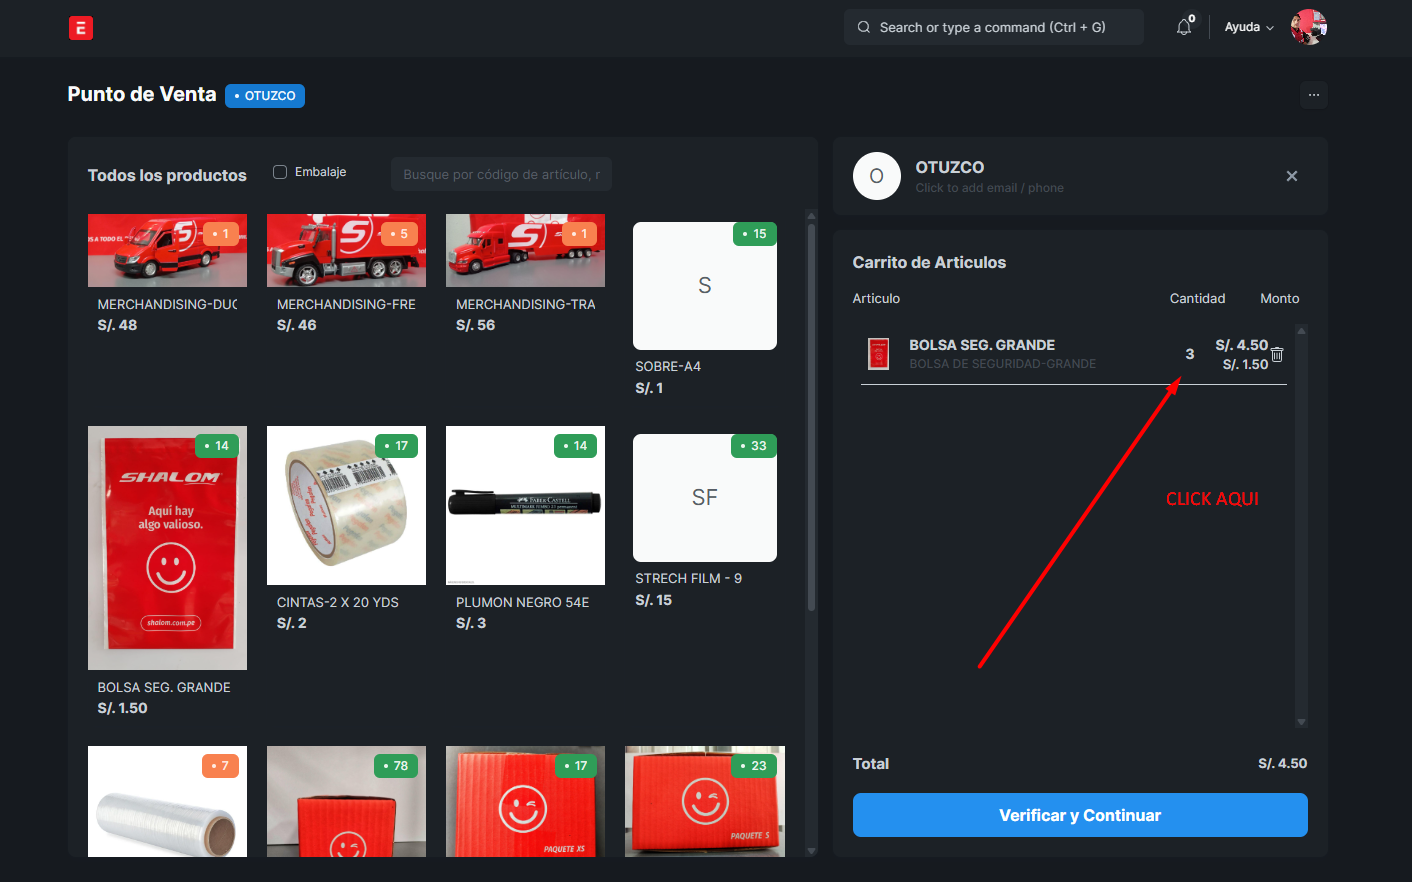Click 'Click to add email / phone' link
1412x882 pixels.
(989, 188)
